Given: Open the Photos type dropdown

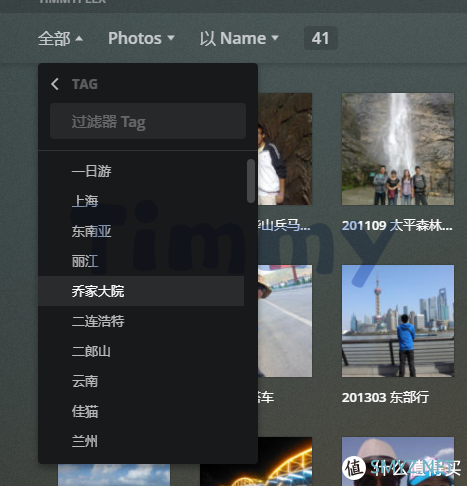Looking at the screenshot, I should 141,38.
